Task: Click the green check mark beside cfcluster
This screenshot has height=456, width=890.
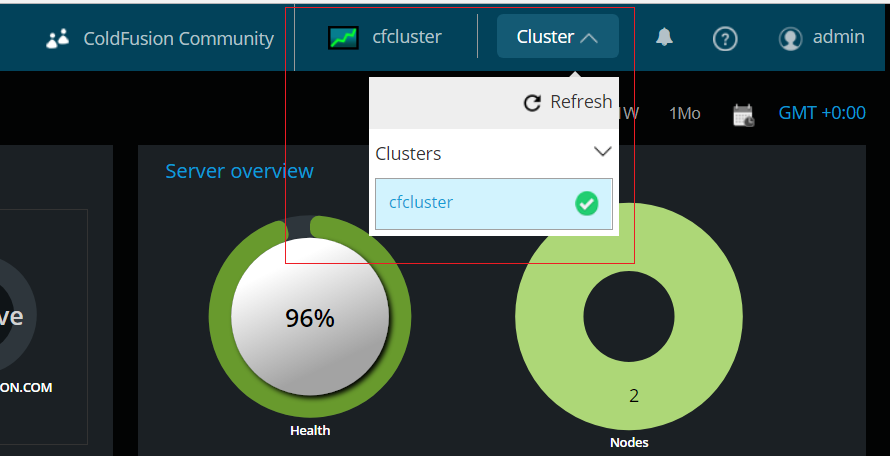Action: pos(587,203)
